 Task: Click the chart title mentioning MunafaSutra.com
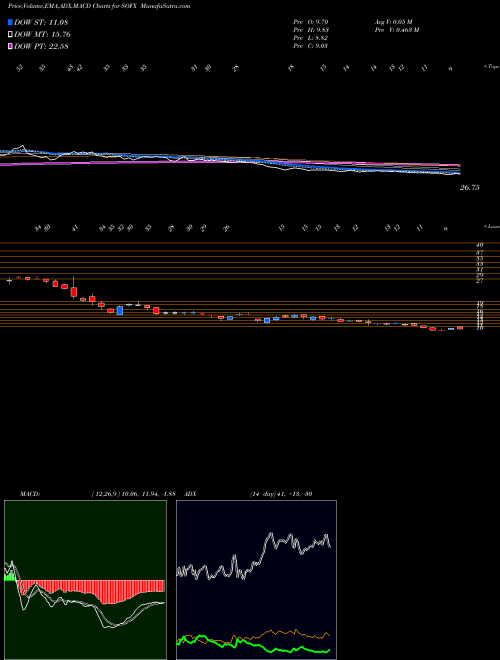[x=99, y=6]
